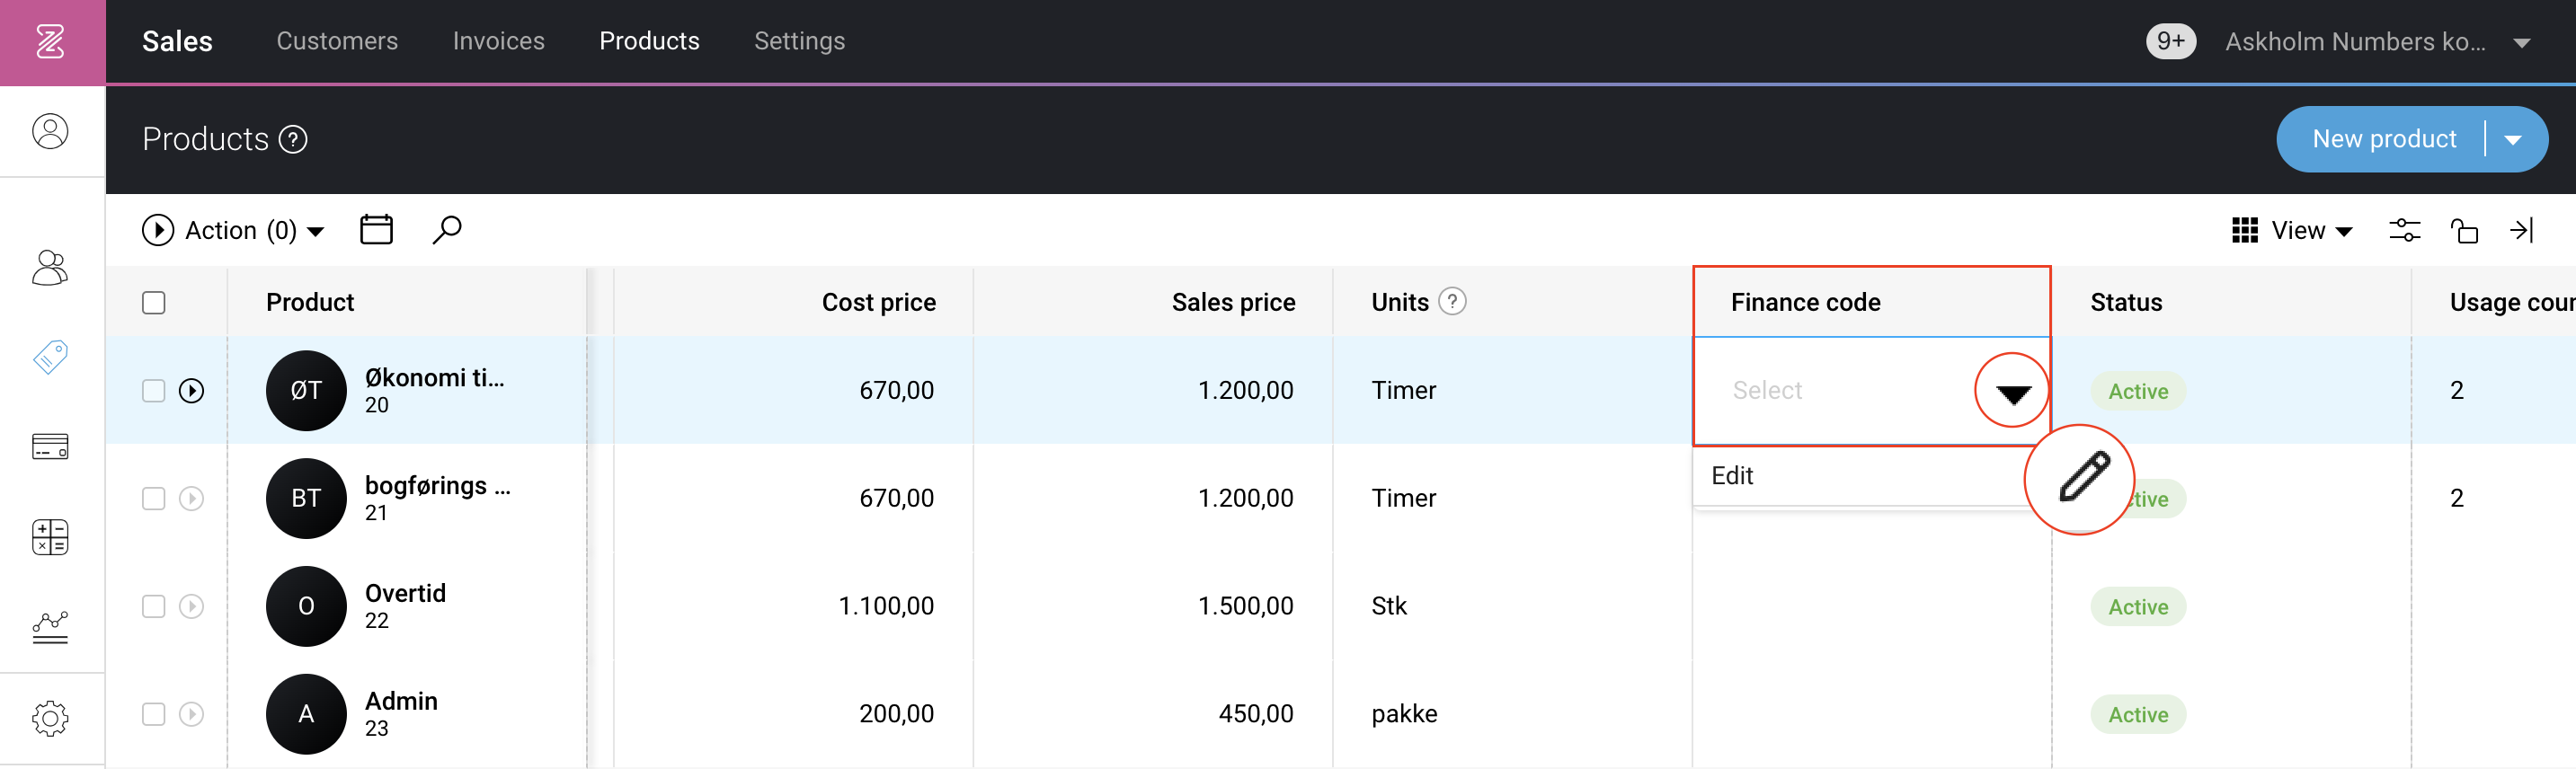Expand the Action (0) dropdown

[234, 231]
